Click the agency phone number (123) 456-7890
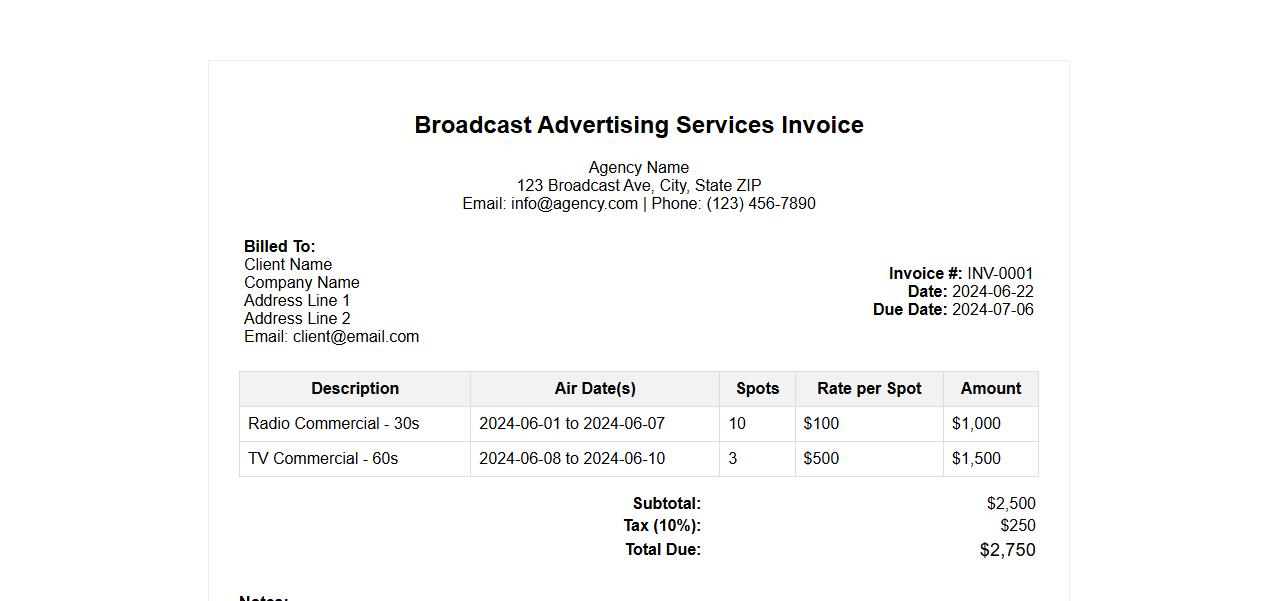This screenshot has width=1278, height=601. (x=760, y=203)
